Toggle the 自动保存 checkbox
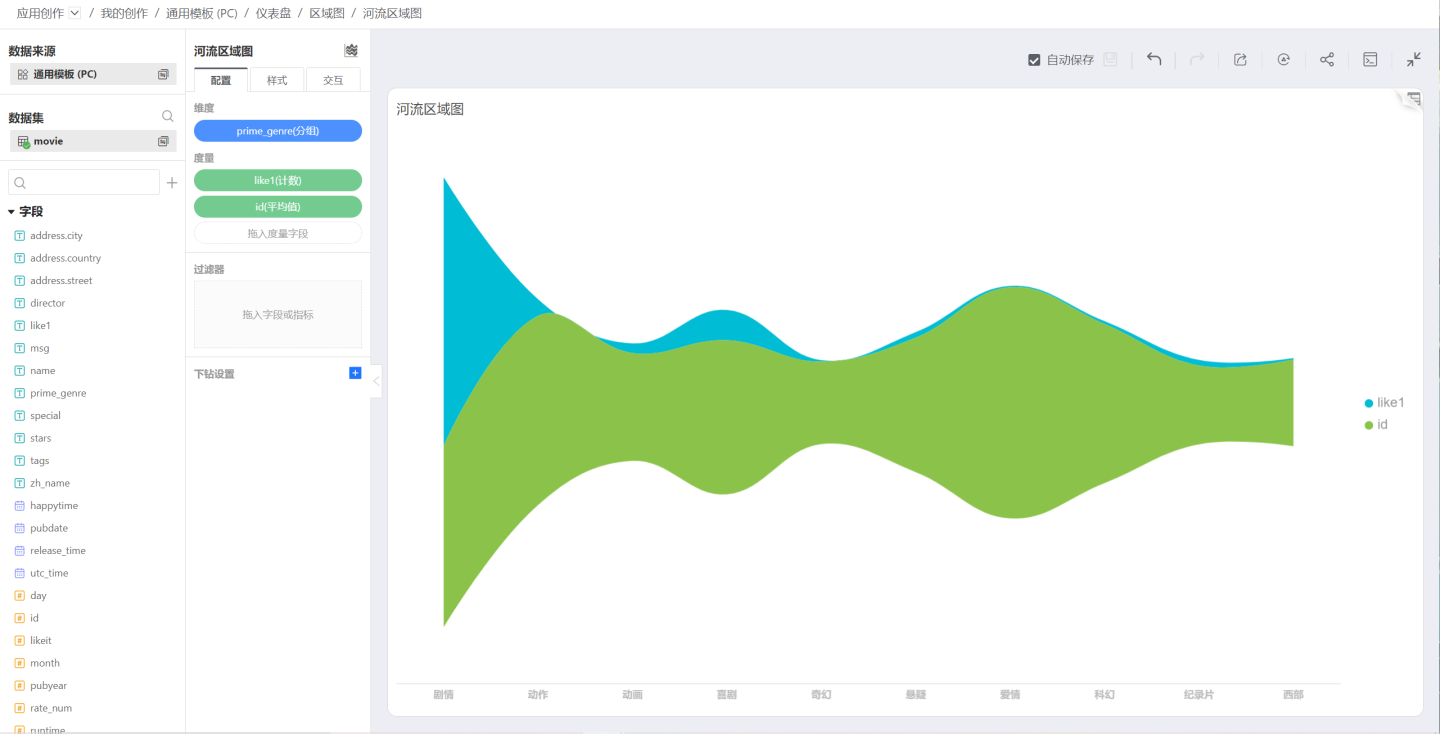 [x=1035, y=60]
